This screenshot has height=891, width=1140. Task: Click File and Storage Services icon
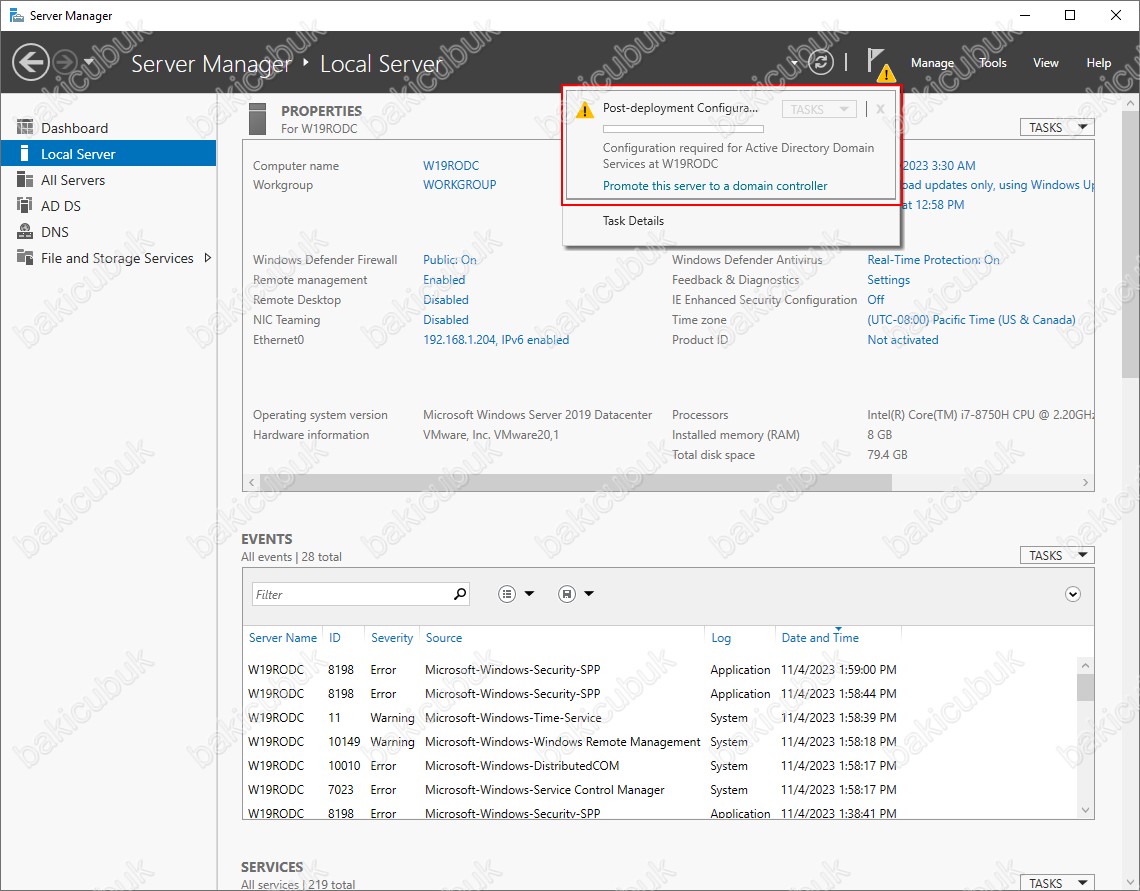coord(25,257)
